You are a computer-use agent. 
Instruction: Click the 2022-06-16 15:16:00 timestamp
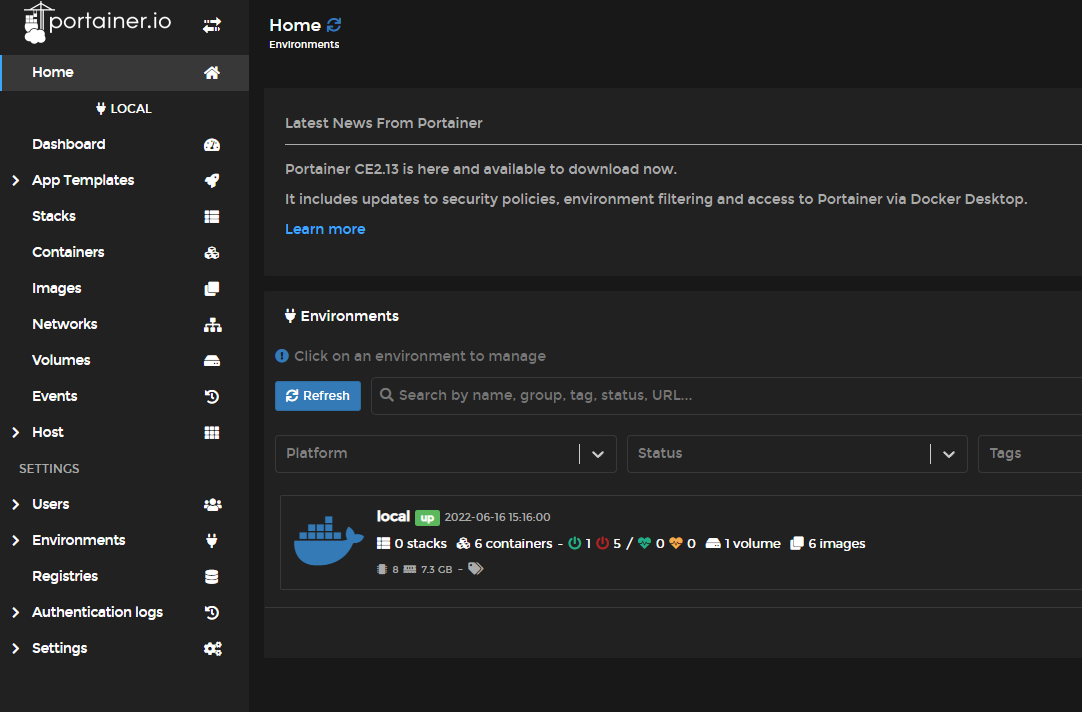click(x=498, y=517)
